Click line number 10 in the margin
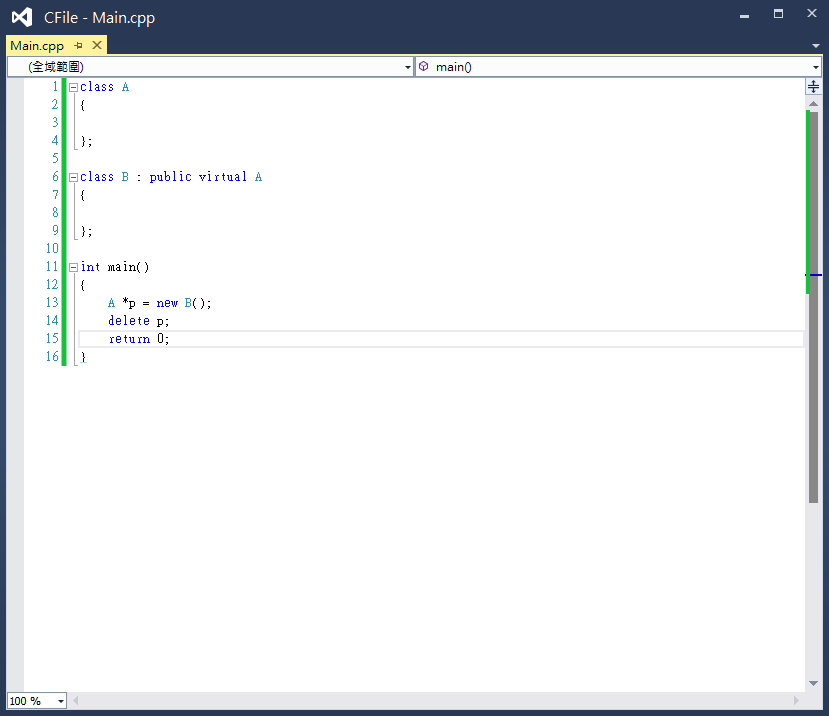The image size is (829, 716). click(52, 249)
